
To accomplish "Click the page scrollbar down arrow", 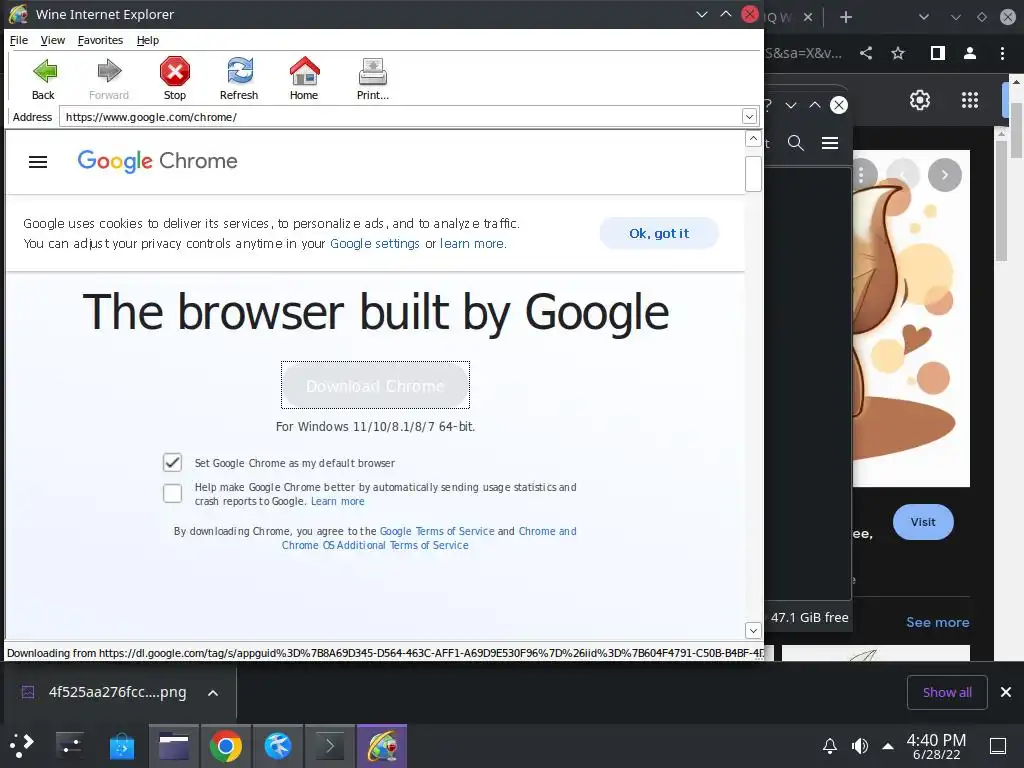I will coord(753,630).
